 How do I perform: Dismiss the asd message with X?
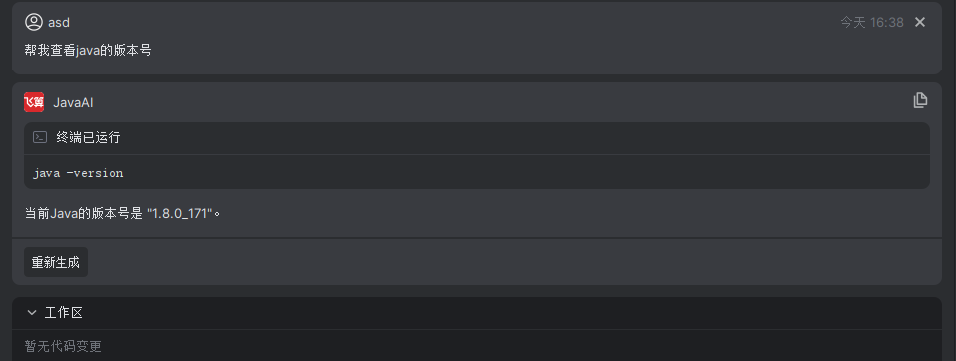(920, 23)
